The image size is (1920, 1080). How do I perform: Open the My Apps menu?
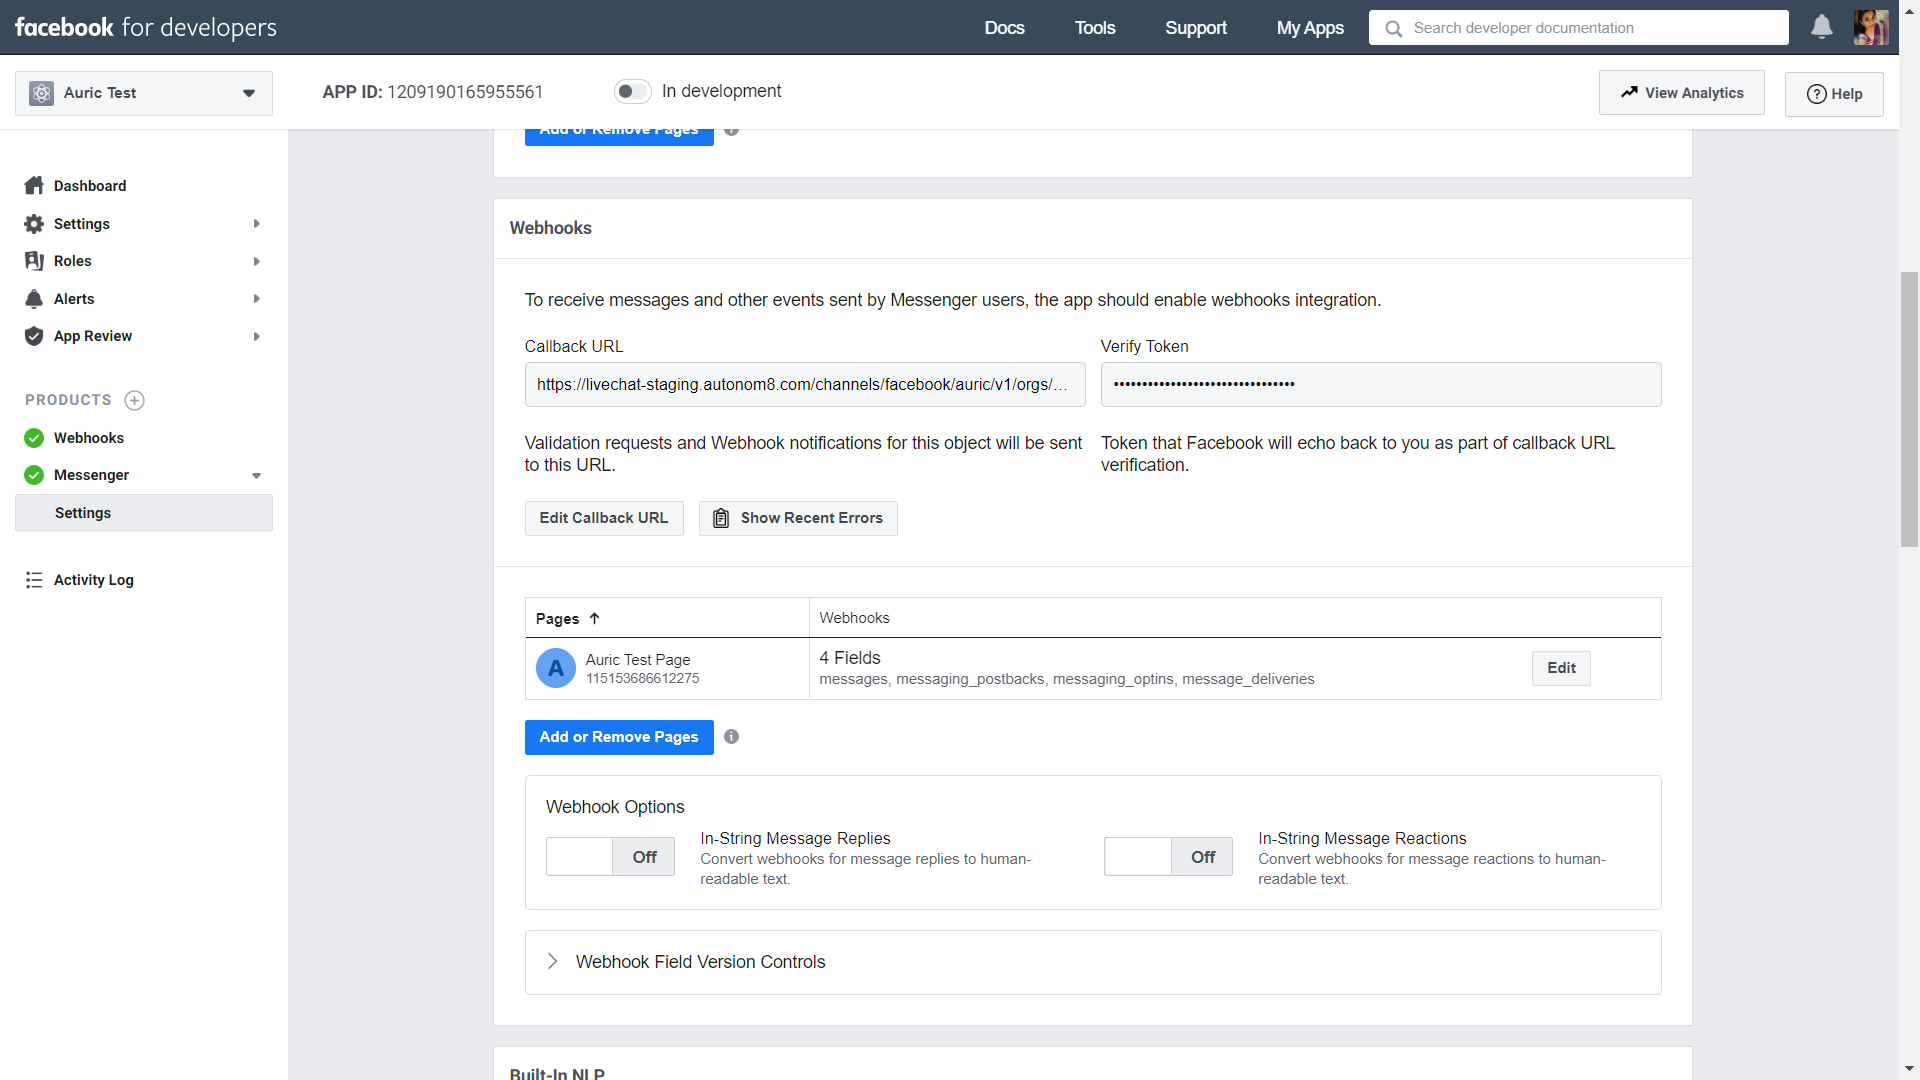point(1310,28)
